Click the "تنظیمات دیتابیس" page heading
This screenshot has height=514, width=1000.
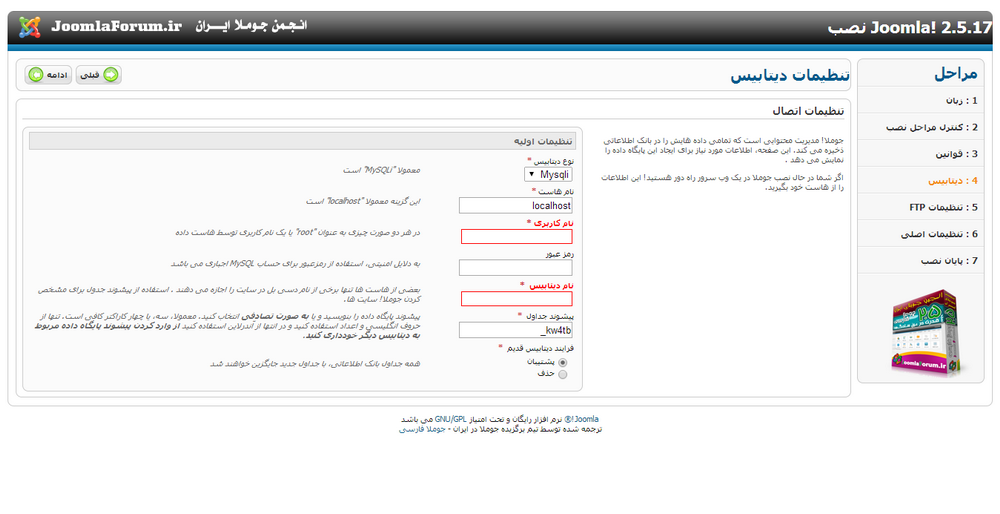point(790,75)
